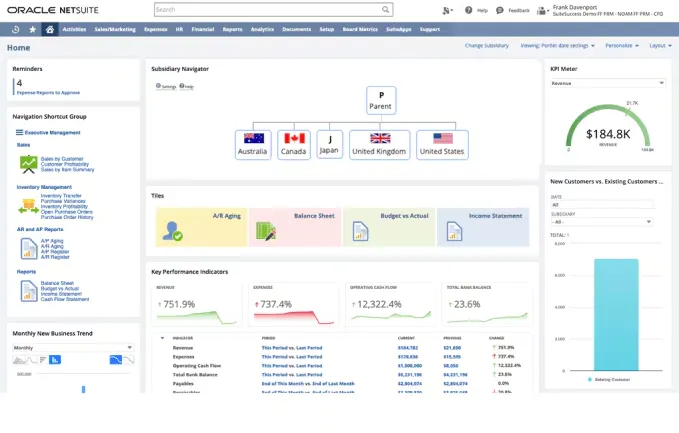Open the Recent Records clock icon
Image resolution: width=679 pixels, height=433 pixels.
click(x=15, y=29)
